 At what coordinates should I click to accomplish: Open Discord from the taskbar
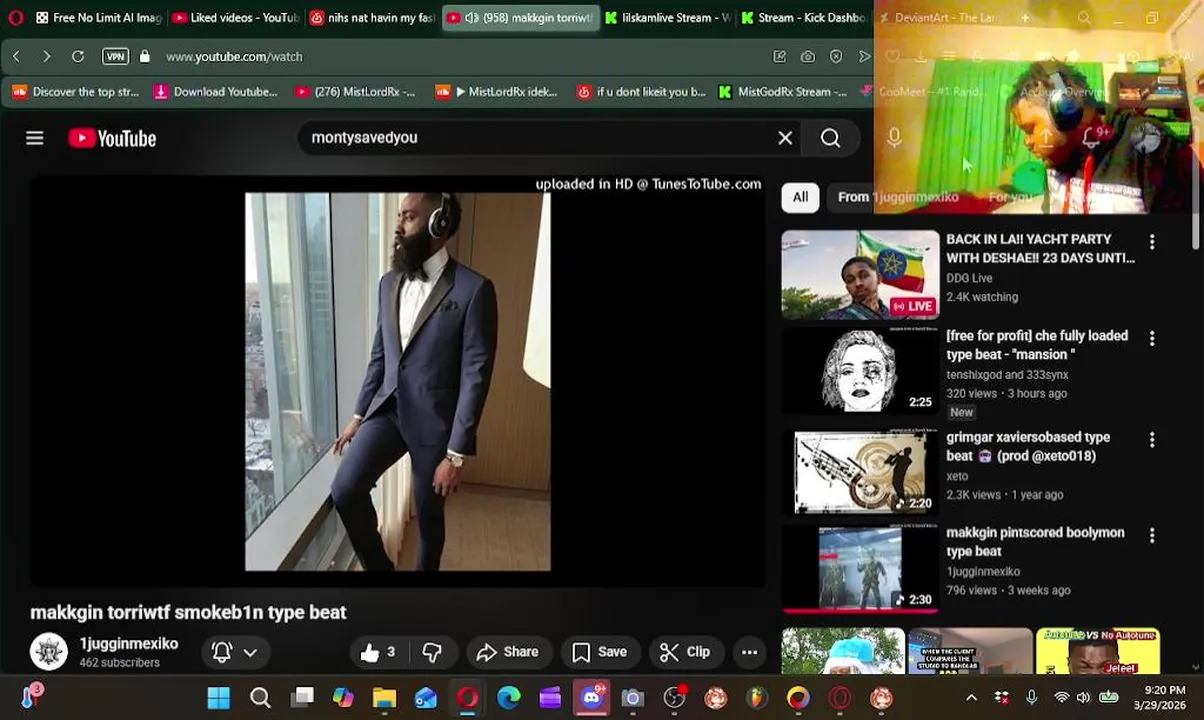point(591,698)
